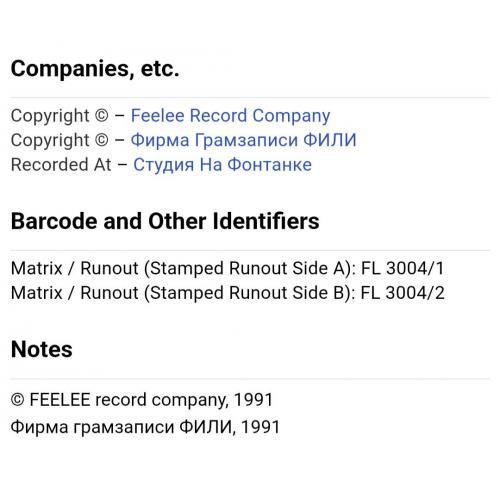
Task: Click the divider under Barcode heading
Action: pyautogui.click(x=250, y=250)
